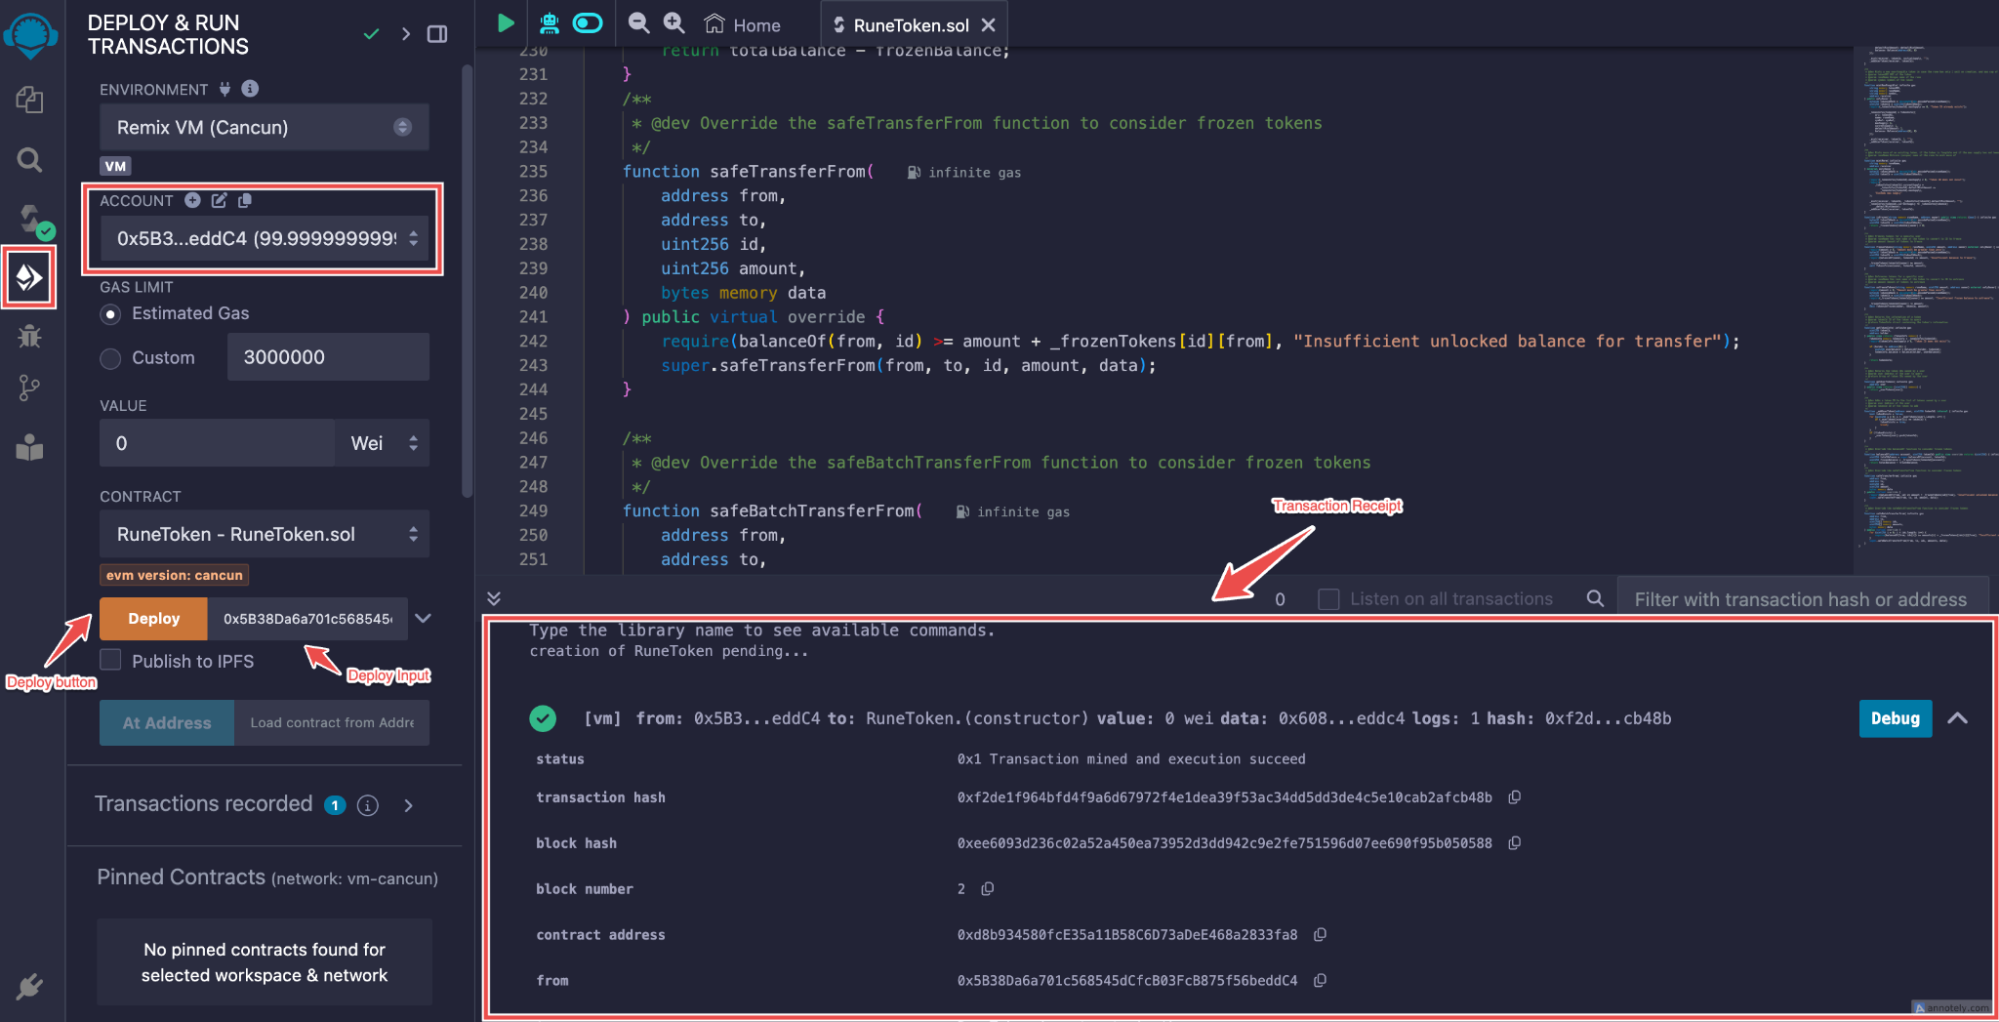
Task: Open the settings plug icon at bottom
Action: [x=29, y=987]
